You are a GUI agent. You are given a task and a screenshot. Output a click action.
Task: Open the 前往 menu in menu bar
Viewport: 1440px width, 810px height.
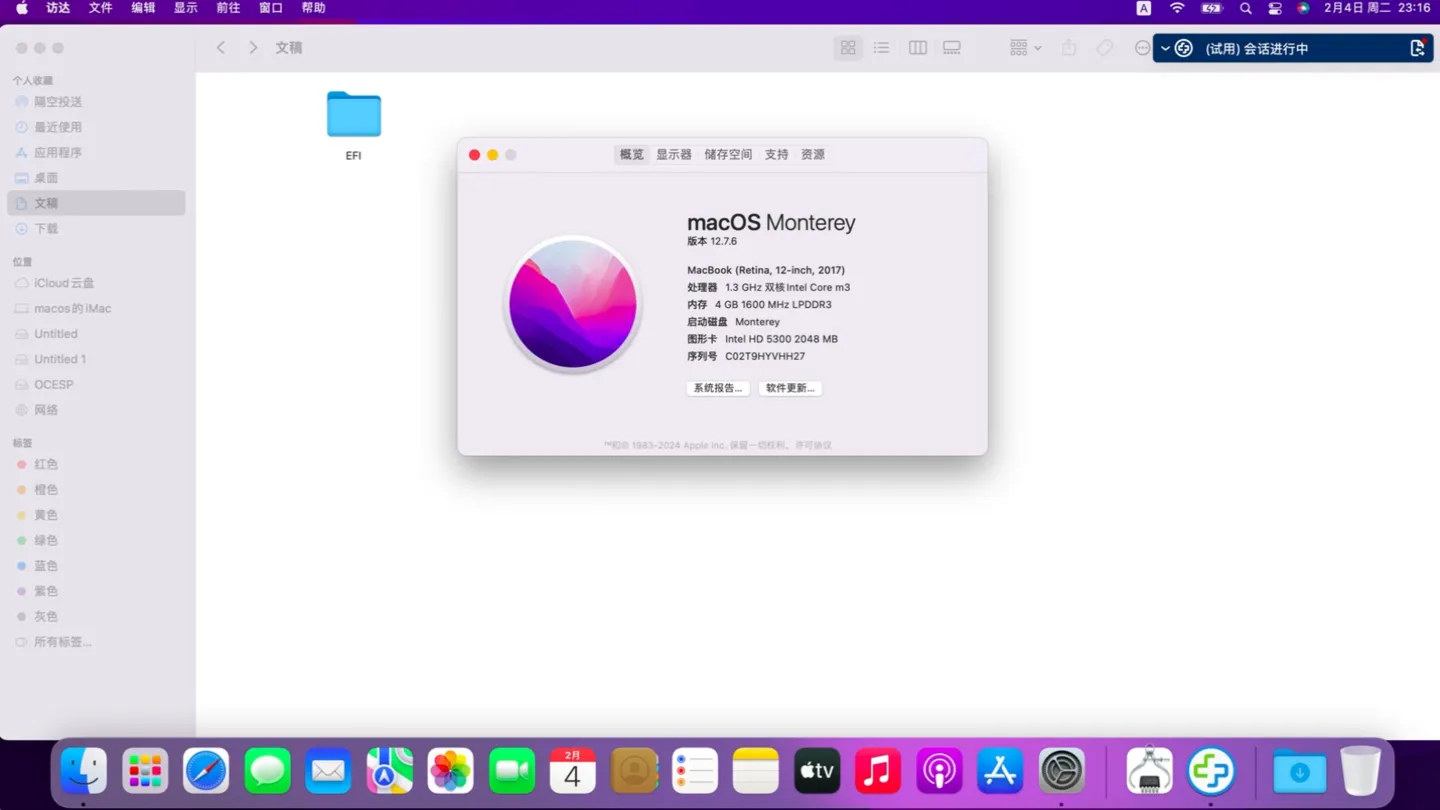tap(228, 8)
